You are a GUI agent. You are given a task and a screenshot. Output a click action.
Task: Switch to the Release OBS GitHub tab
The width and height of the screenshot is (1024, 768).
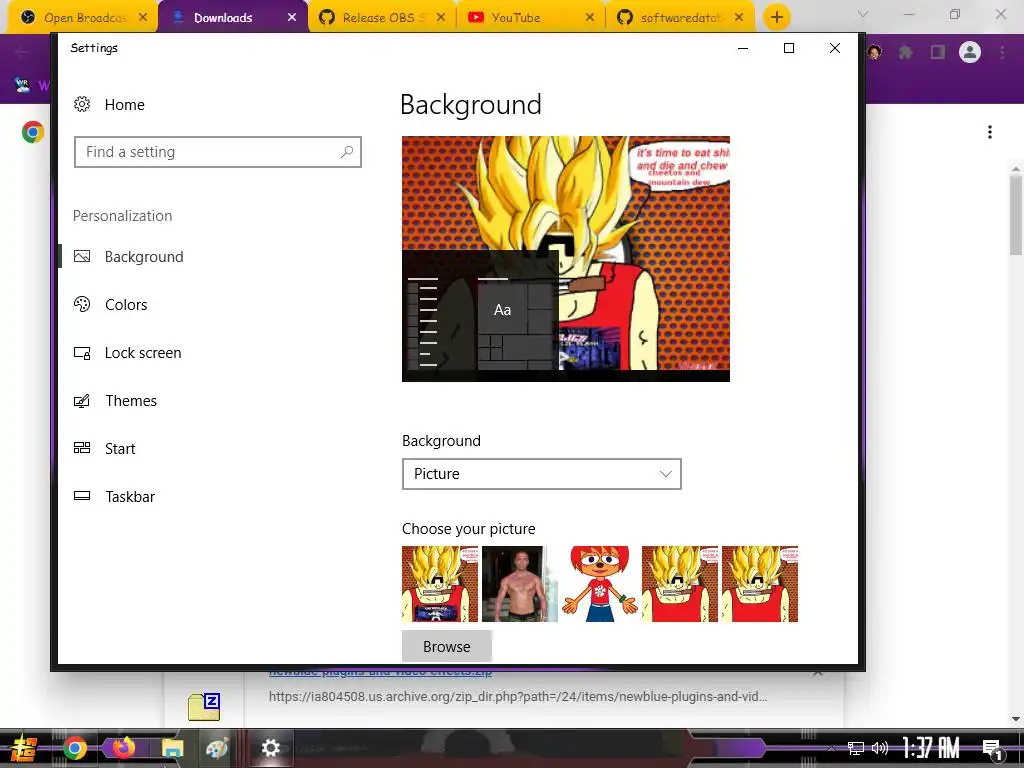tap(381, 18)
